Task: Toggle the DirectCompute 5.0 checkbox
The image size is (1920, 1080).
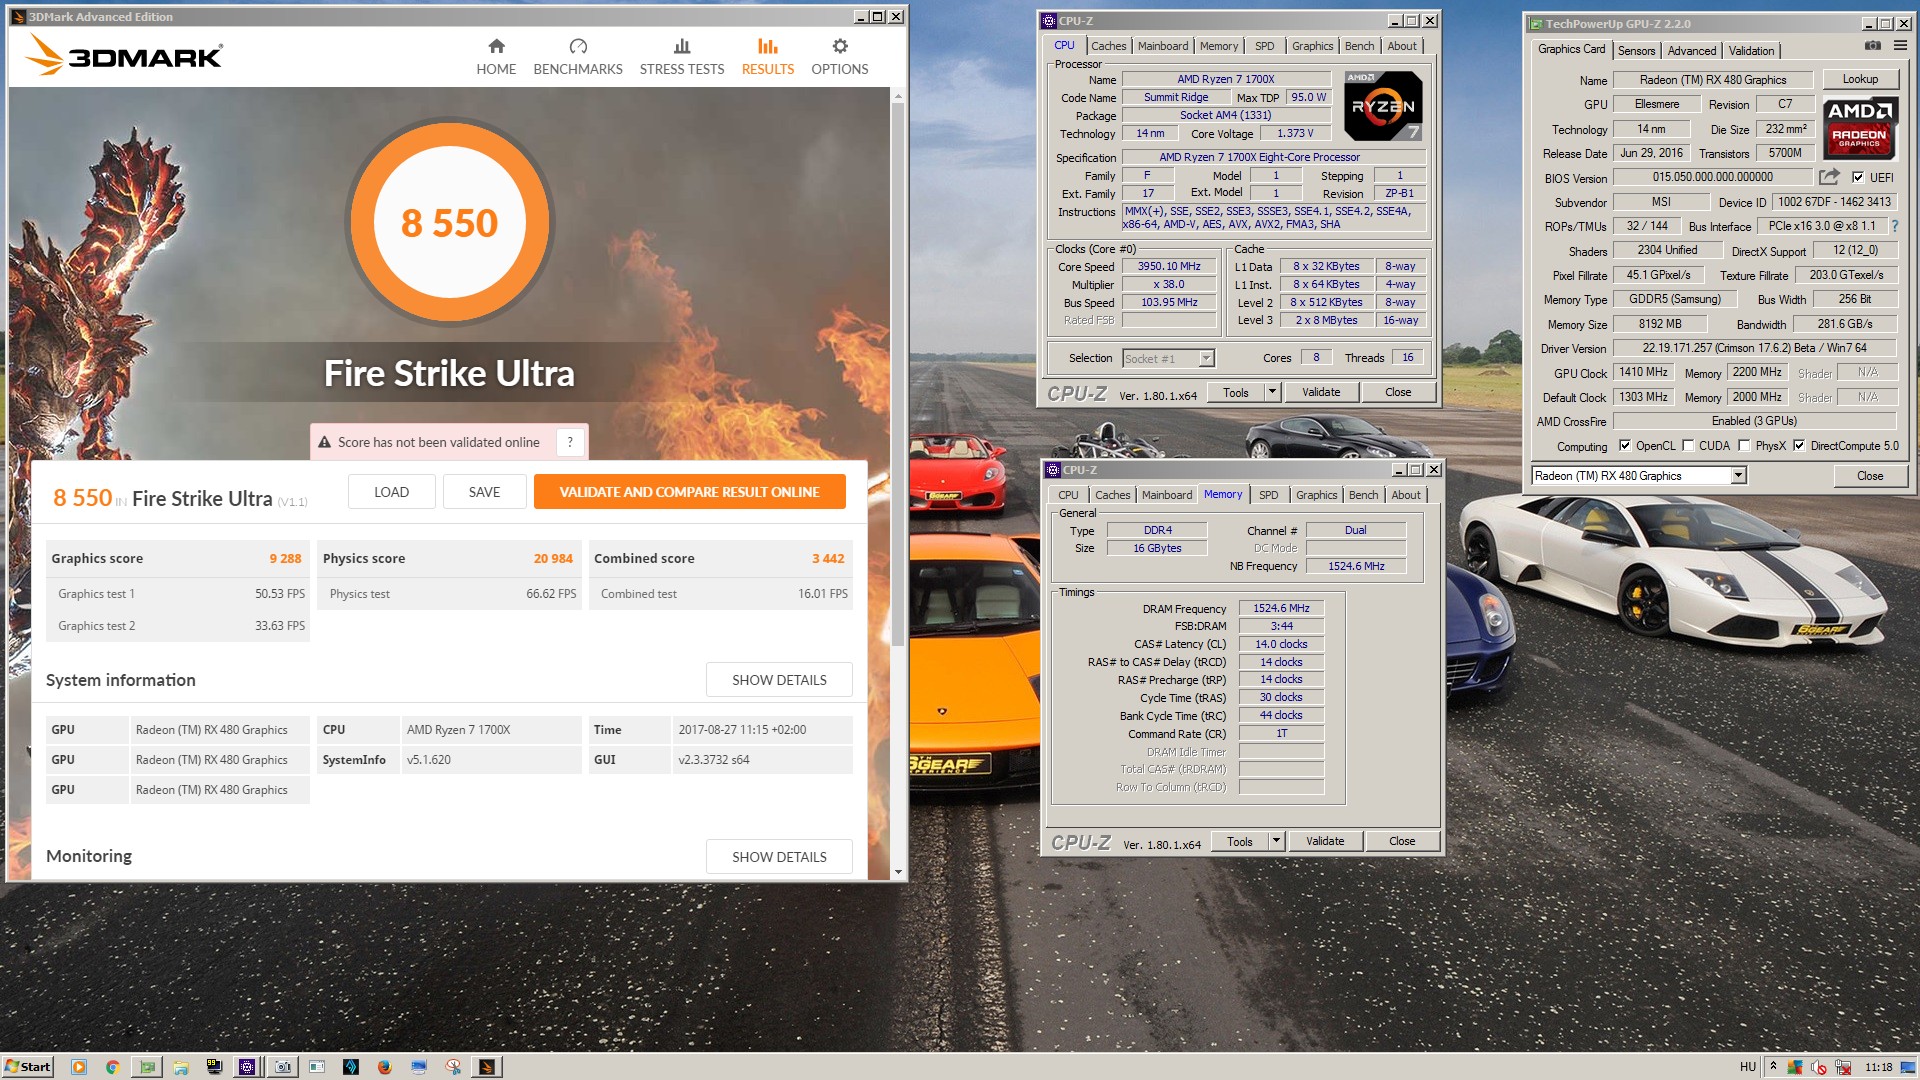Action: point(1799,446)
